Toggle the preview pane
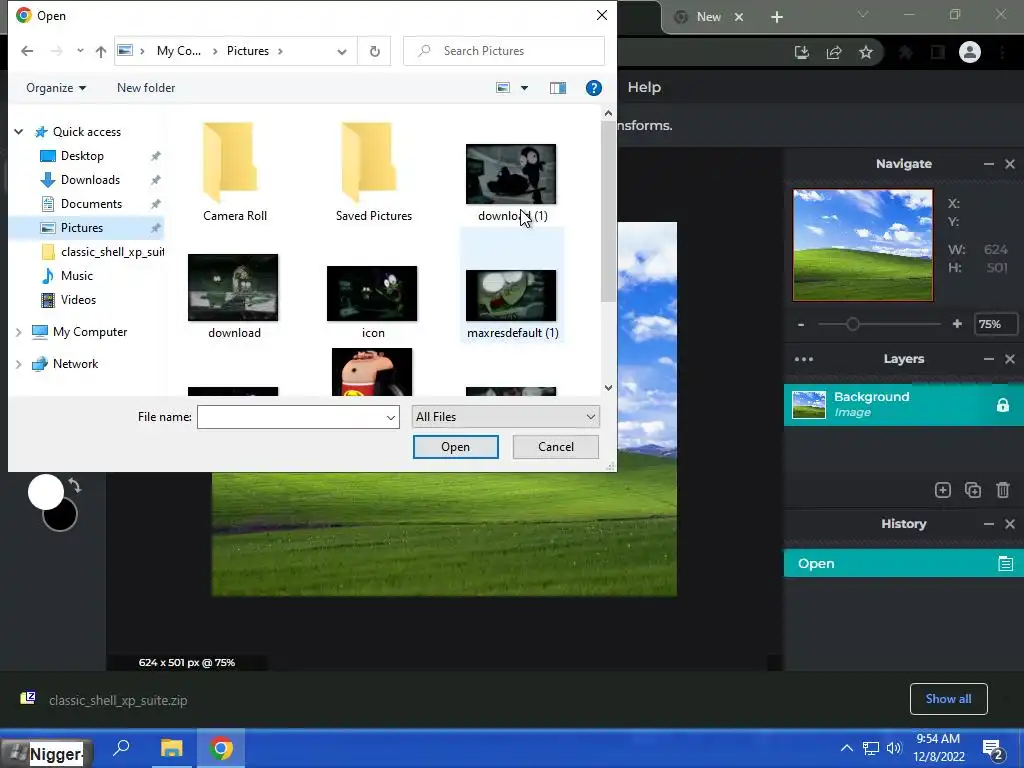 558,88
